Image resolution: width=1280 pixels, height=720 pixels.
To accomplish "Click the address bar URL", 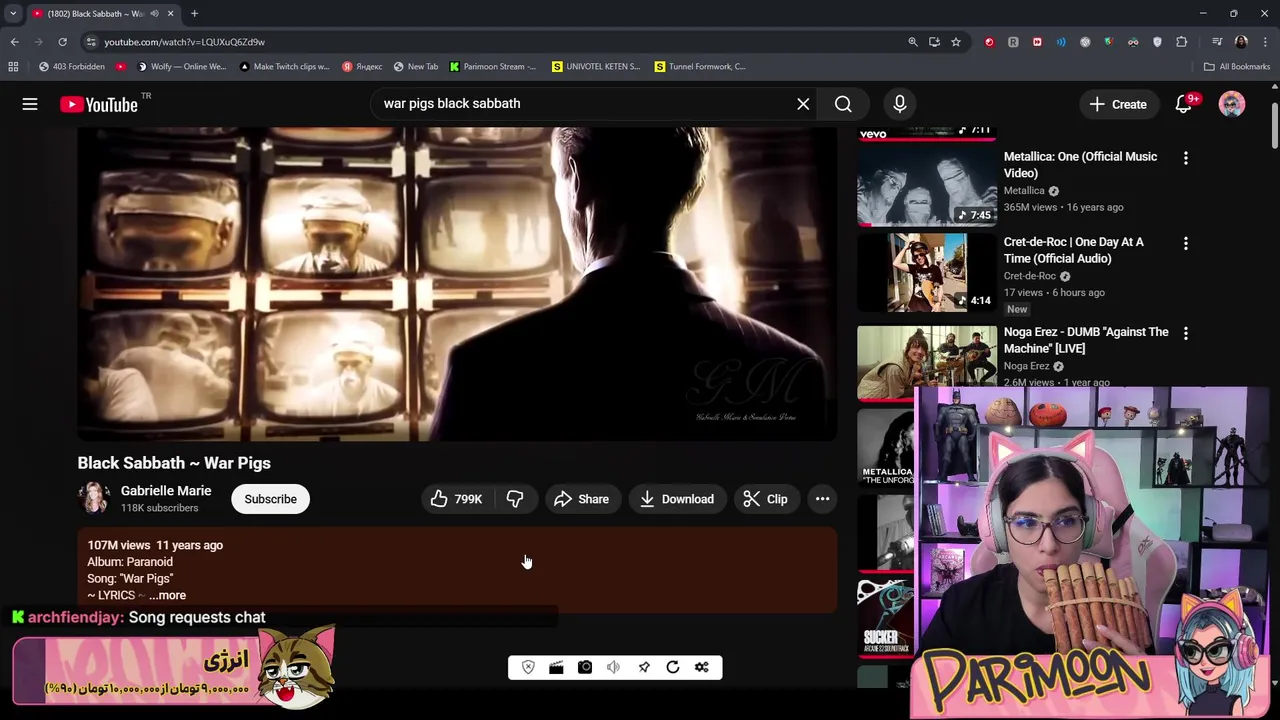I will [184, 42].
